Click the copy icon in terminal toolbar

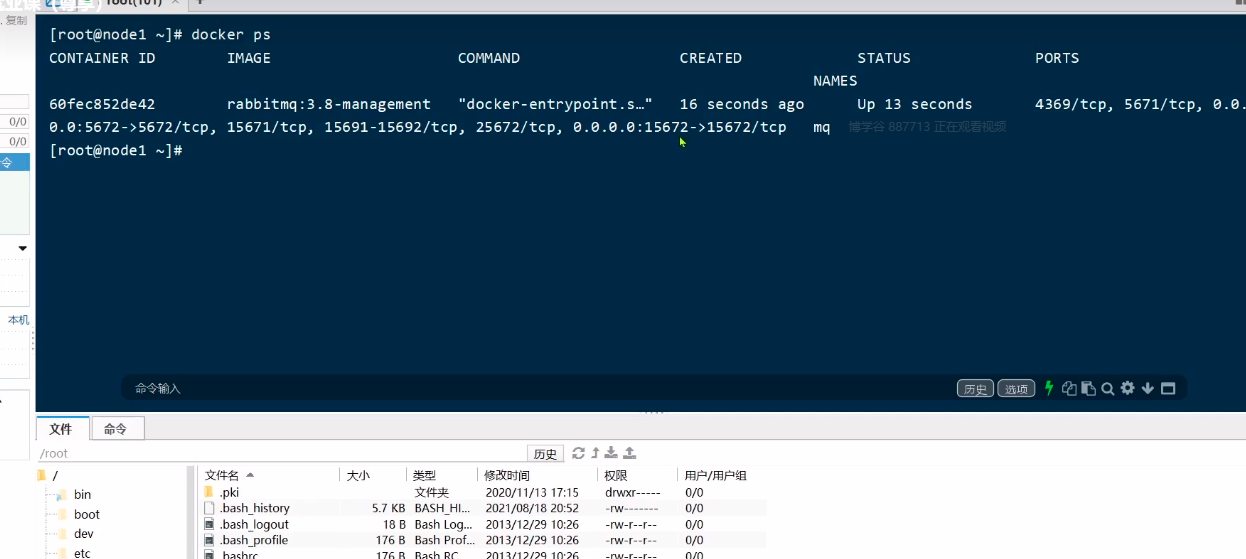[x=1069, y=388]
